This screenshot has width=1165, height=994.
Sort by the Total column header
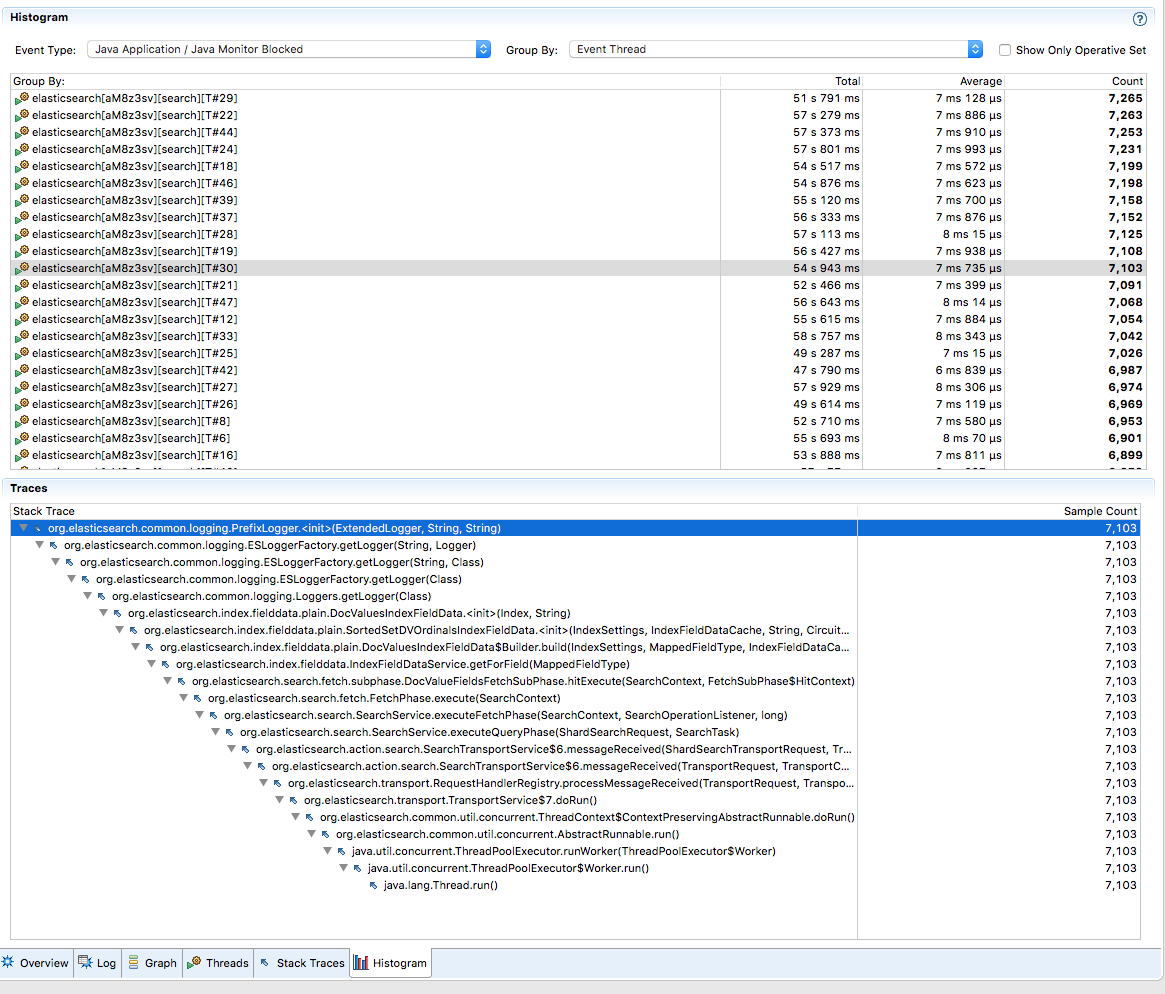click(791, 81)
